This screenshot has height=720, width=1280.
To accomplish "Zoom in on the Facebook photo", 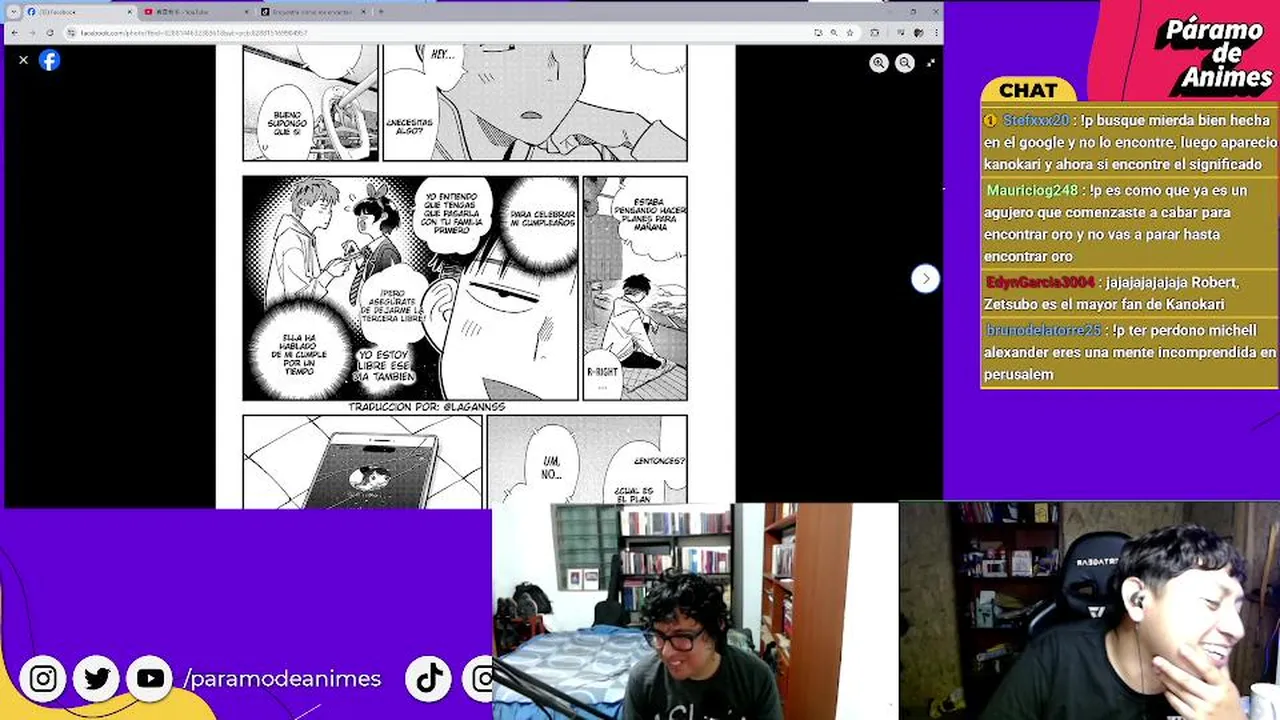I will click(879, 63).
